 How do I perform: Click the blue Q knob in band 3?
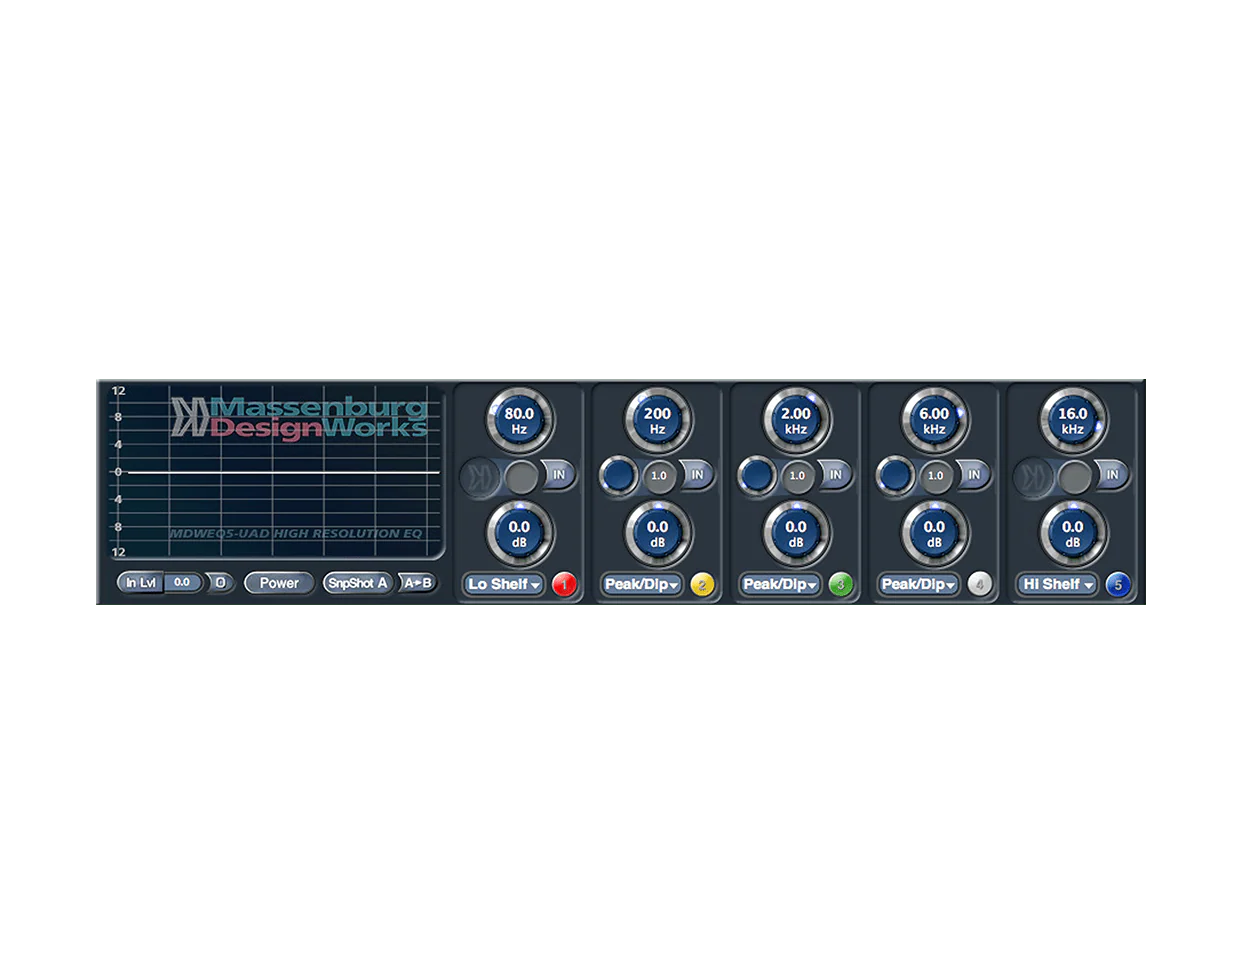click(x=757, y=476)
